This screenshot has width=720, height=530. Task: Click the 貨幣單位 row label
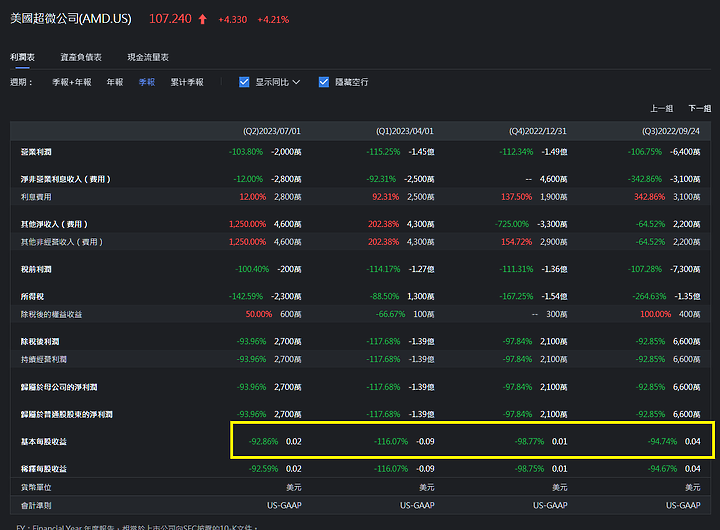36,487
